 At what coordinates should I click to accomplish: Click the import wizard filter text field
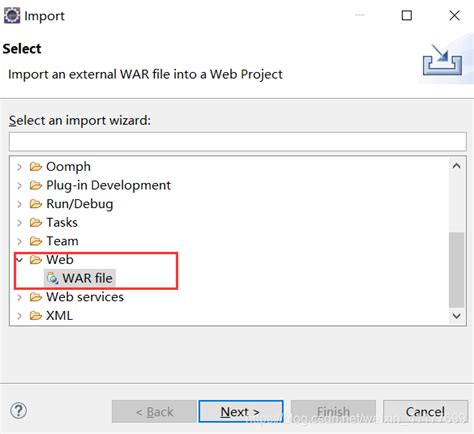coord(237,142)
